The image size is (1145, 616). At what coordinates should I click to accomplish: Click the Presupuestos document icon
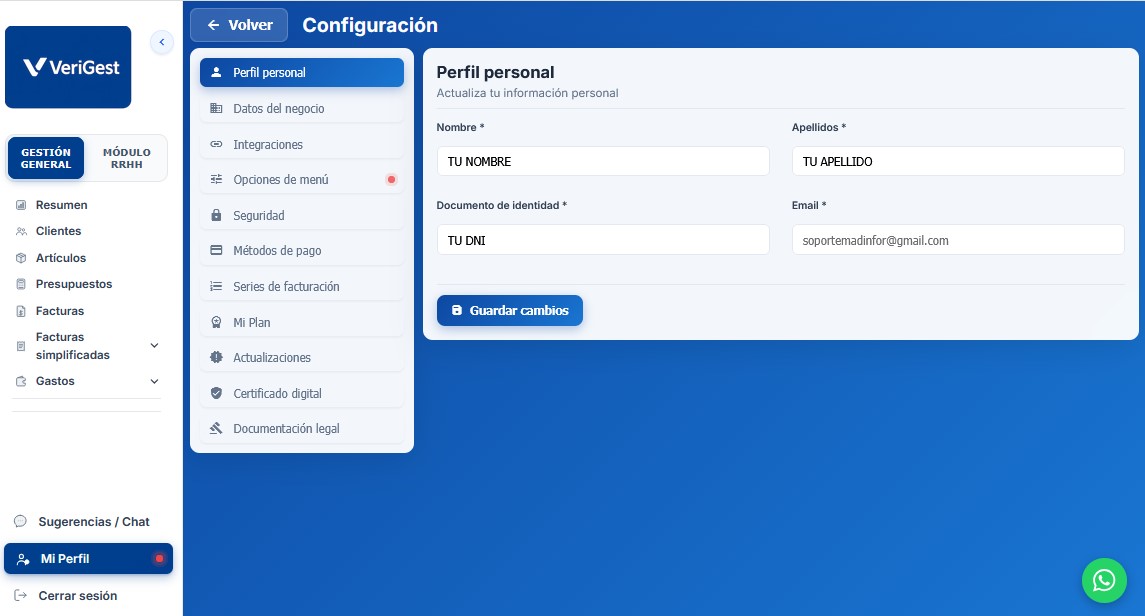coord(21,284)
